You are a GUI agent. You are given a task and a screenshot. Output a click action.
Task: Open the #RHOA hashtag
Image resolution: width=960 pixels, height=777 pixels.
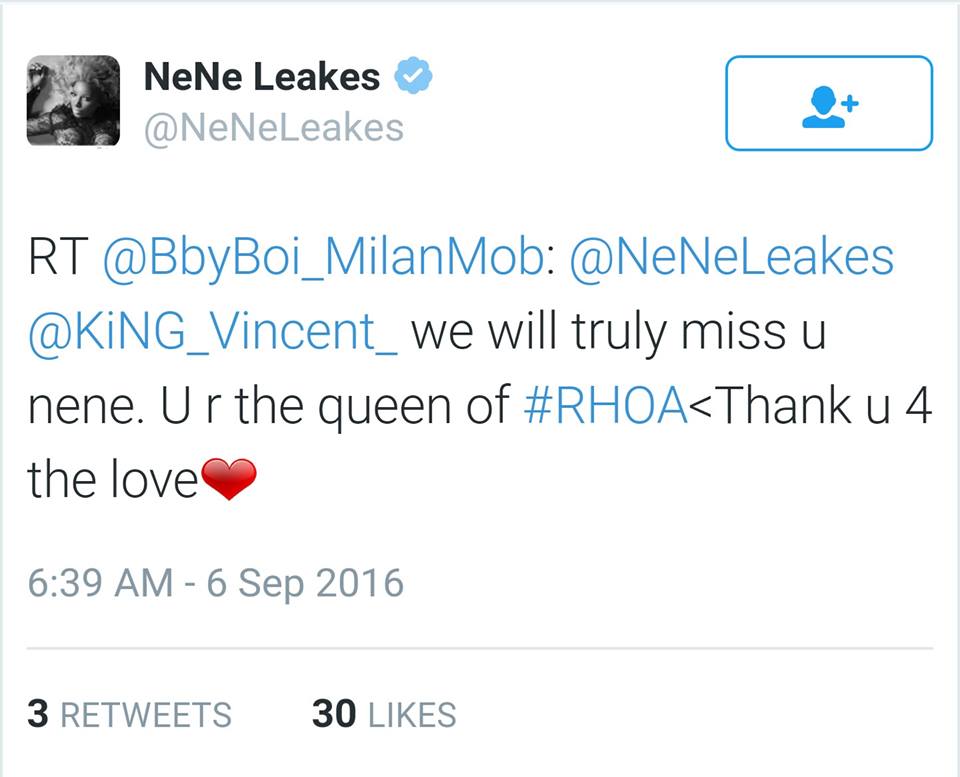click(x=605, y=408)
